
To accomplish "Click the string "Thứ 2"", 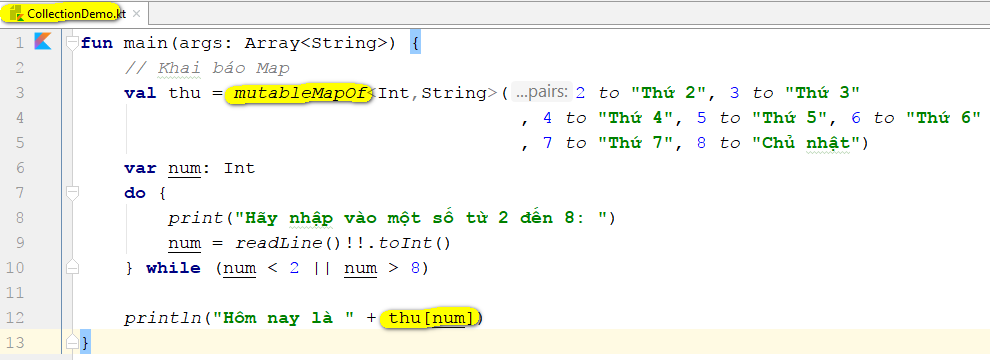I will click(x=668, y=93).
